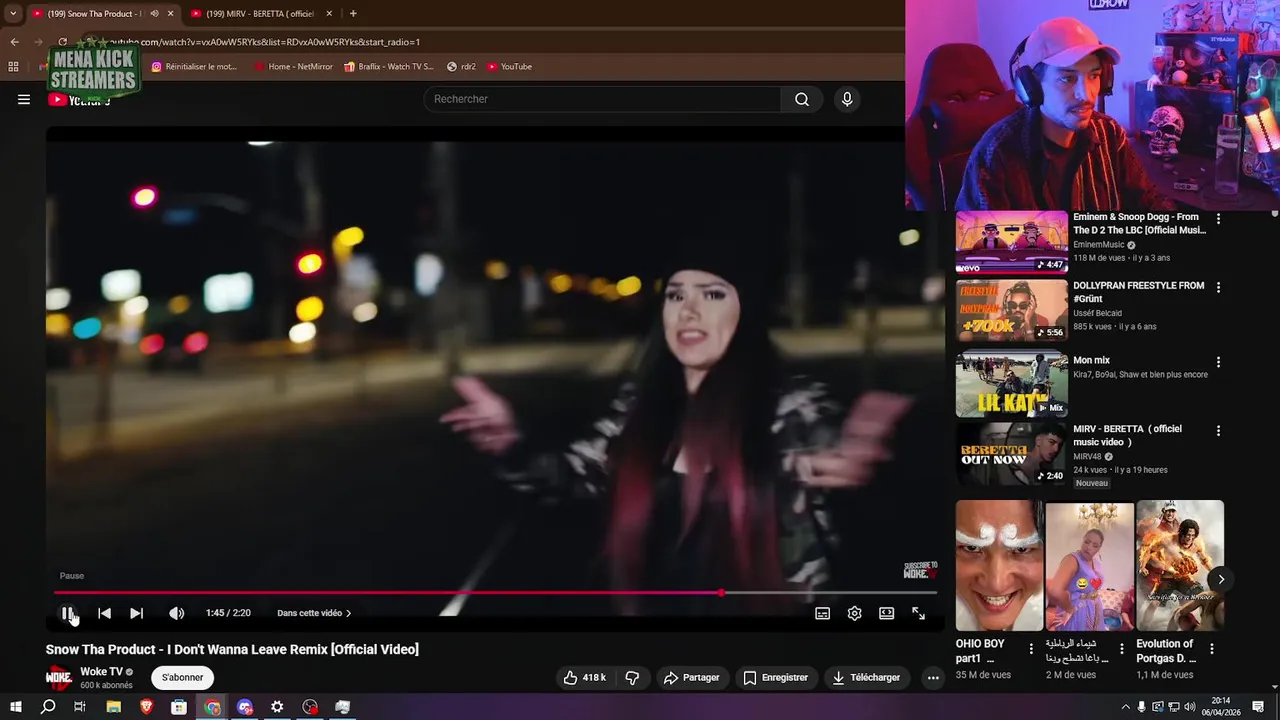The height and width of the screenshot is (720, 1280).
Task: Go to the previous video in the playlist
Action: (x=104, y=613)
